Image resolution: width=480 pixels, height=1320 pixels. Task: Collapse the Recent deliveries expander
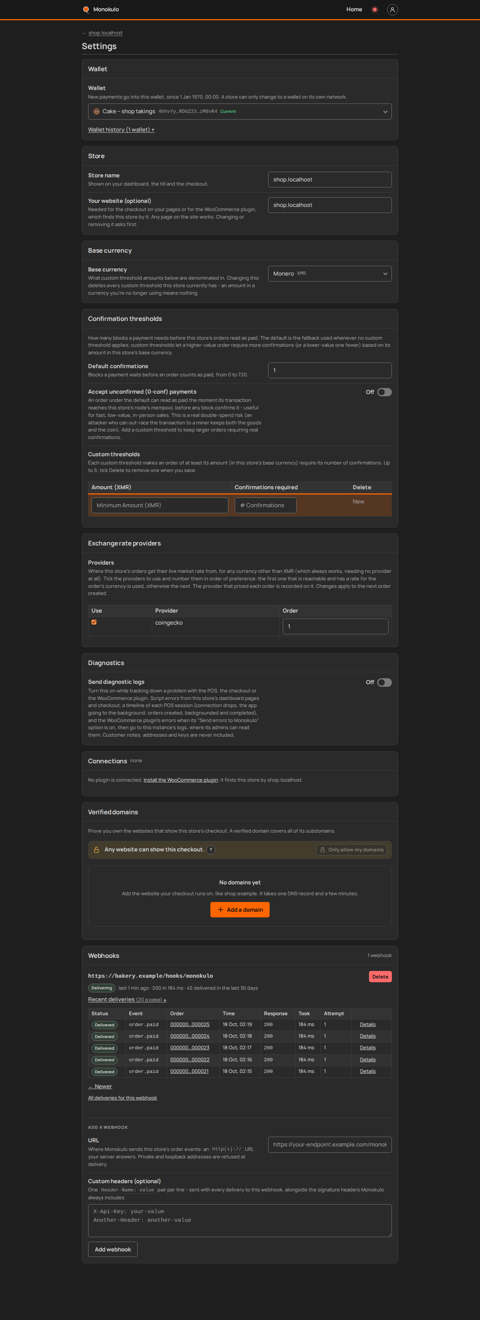pyautogui.click(x=127, y=999)
